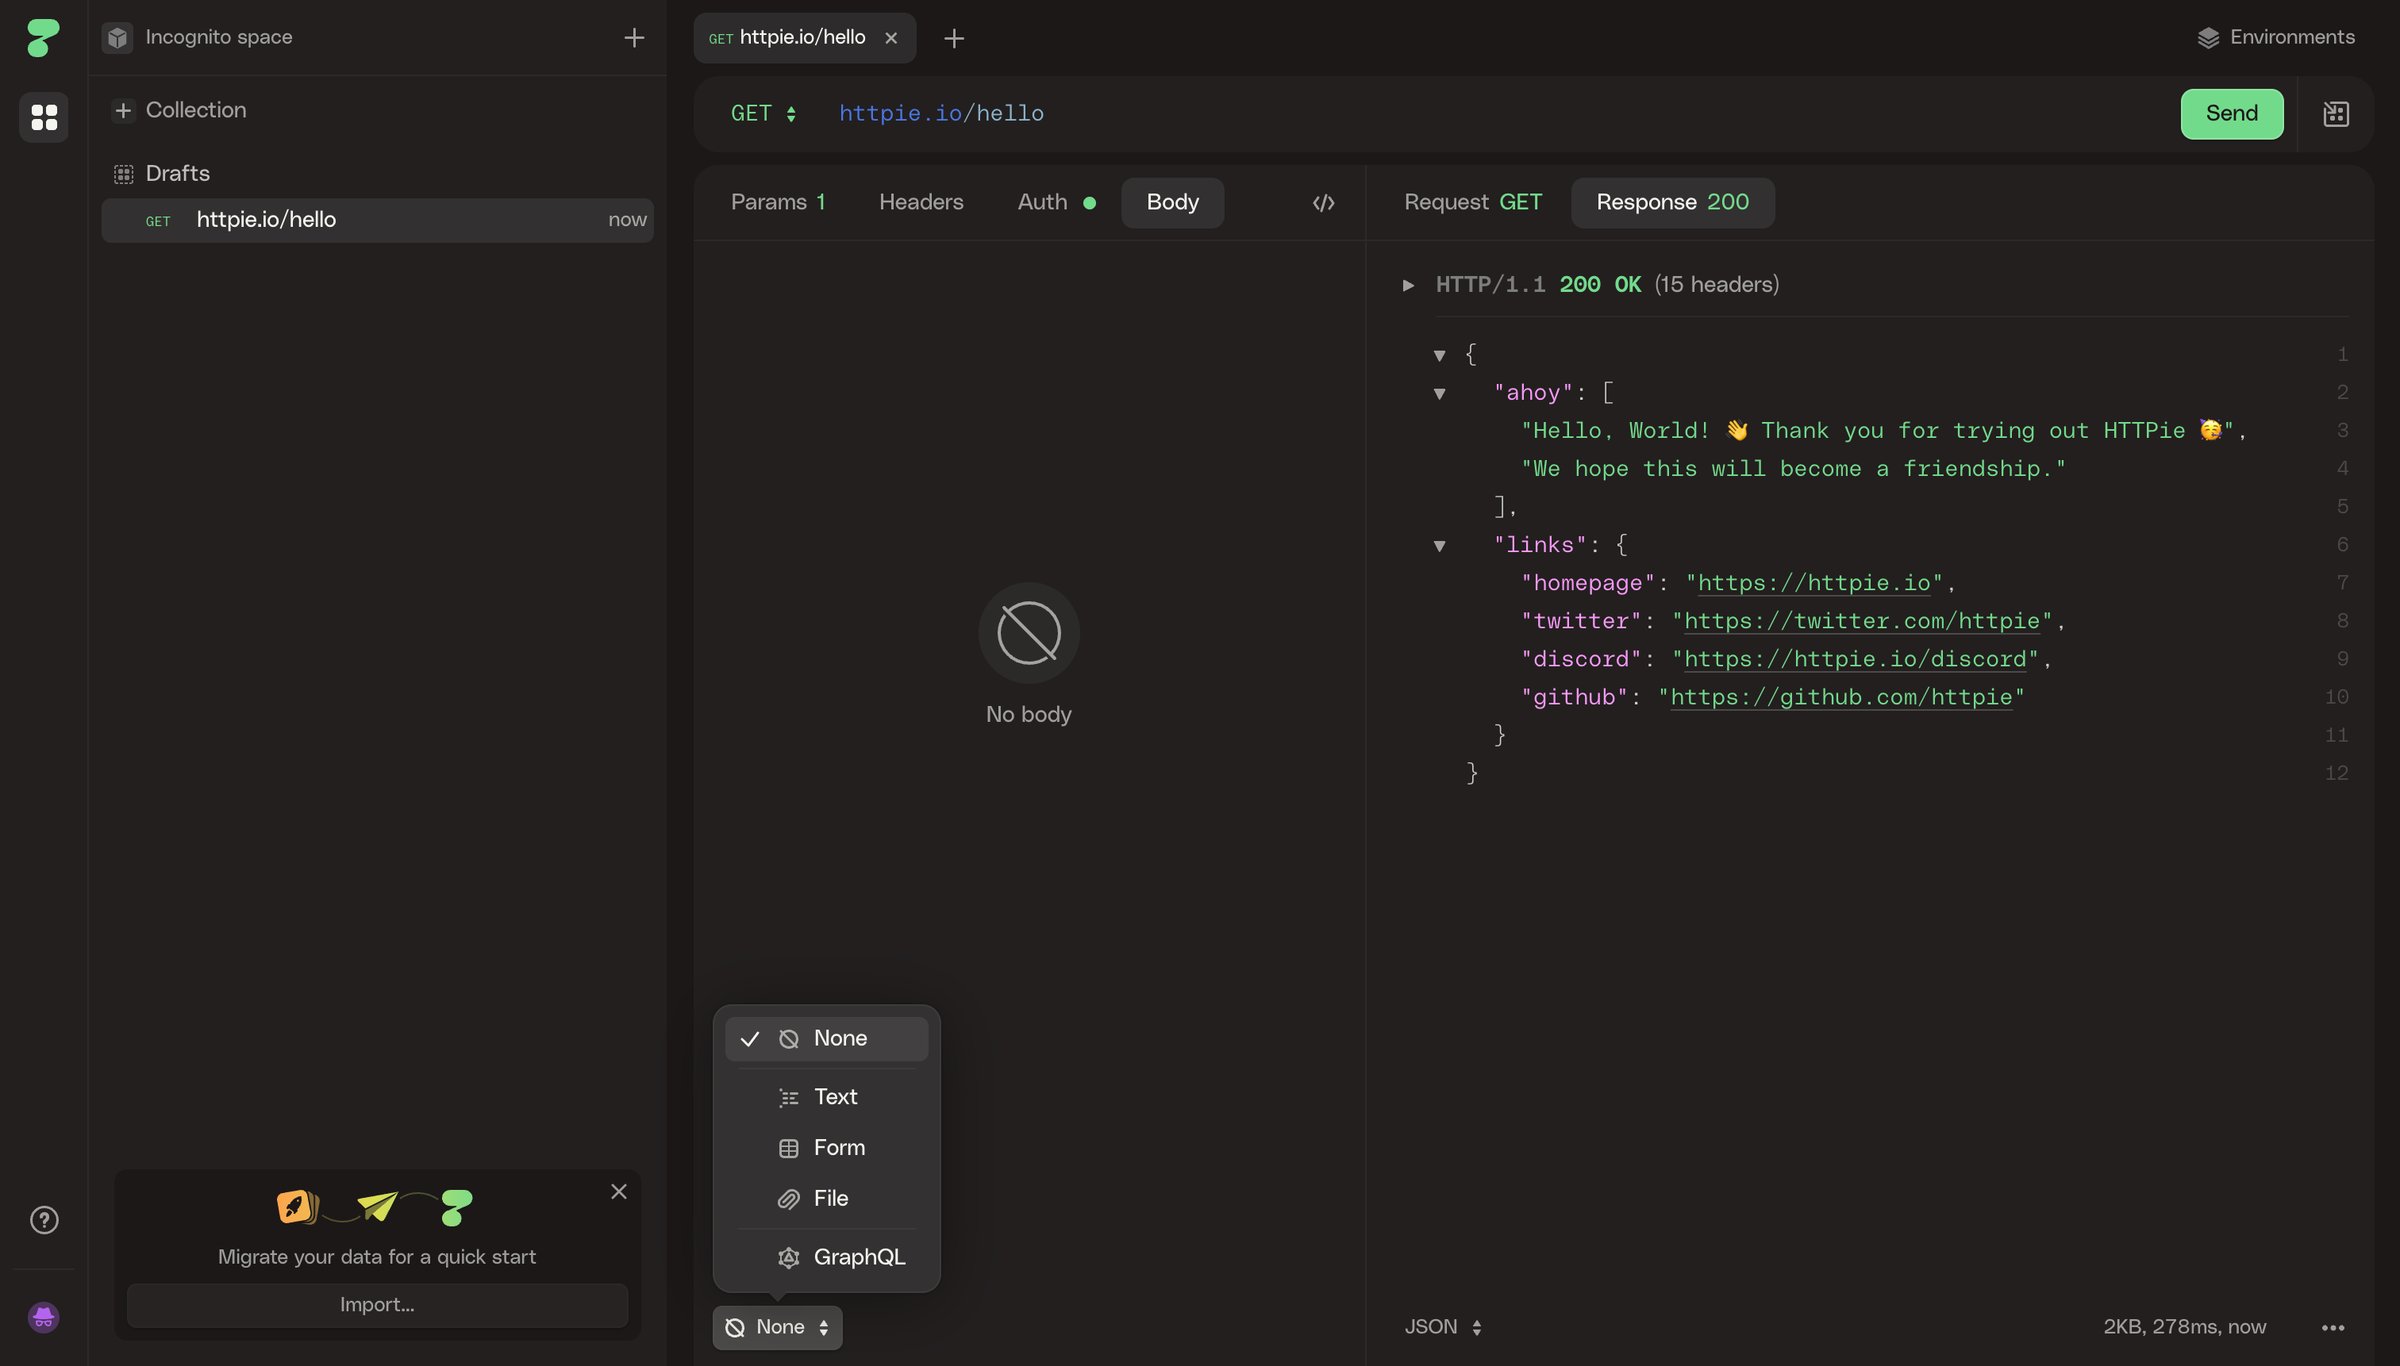The image size is (2400, 1366).
Task: Open the spaces grid icon in sidebar
Action: click(44, 117)
